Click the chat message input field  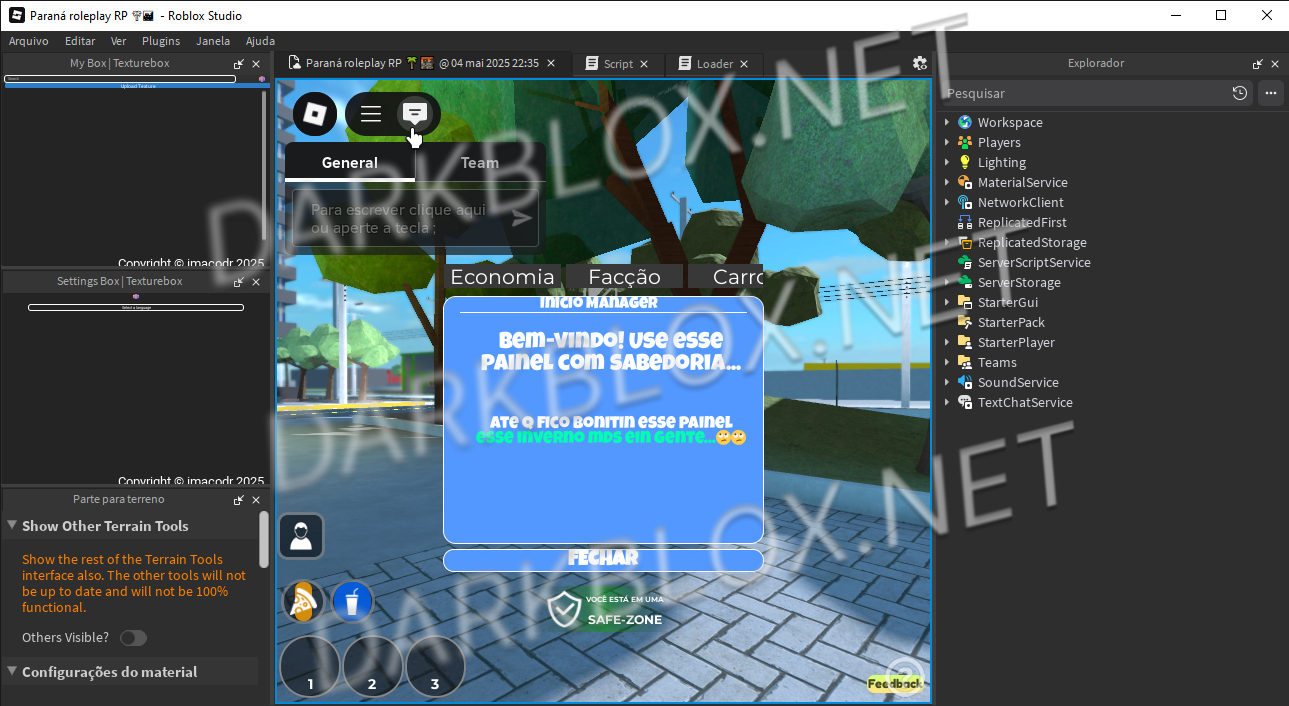415,219
